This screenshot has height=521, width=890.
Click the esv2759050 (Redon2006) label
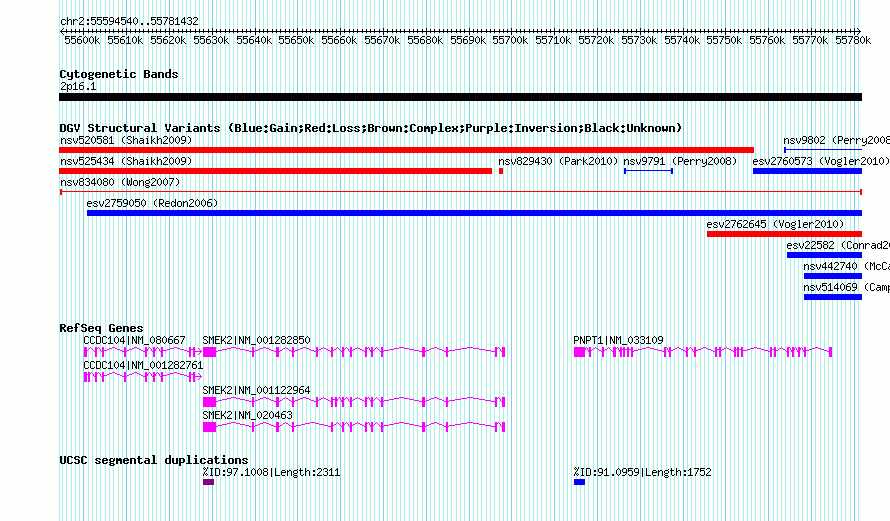coord(152,203)
